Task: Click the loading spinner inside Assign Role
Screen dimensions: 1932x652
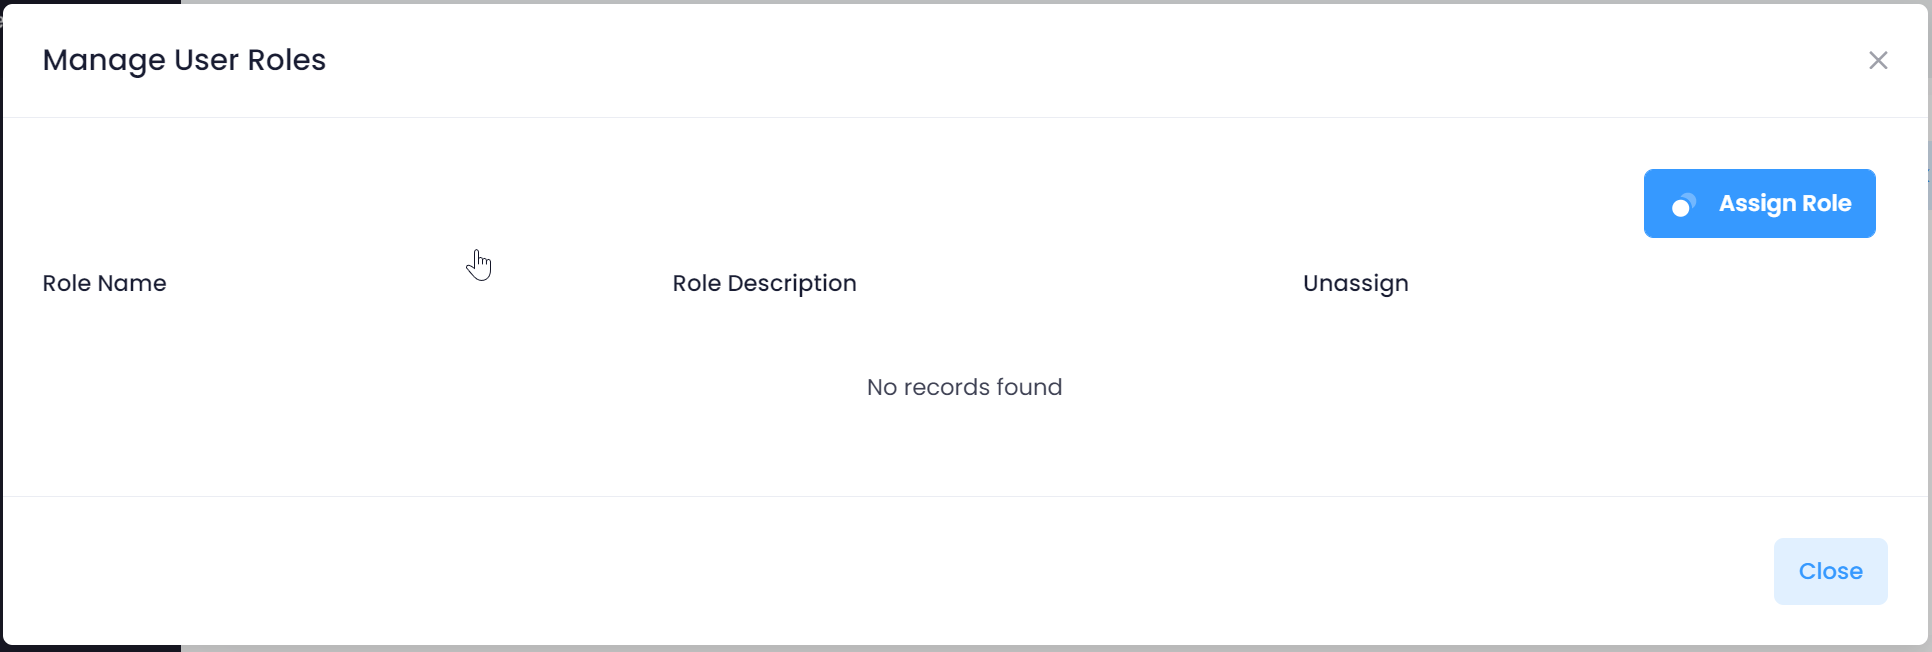Action: (x=1684, y=205)
